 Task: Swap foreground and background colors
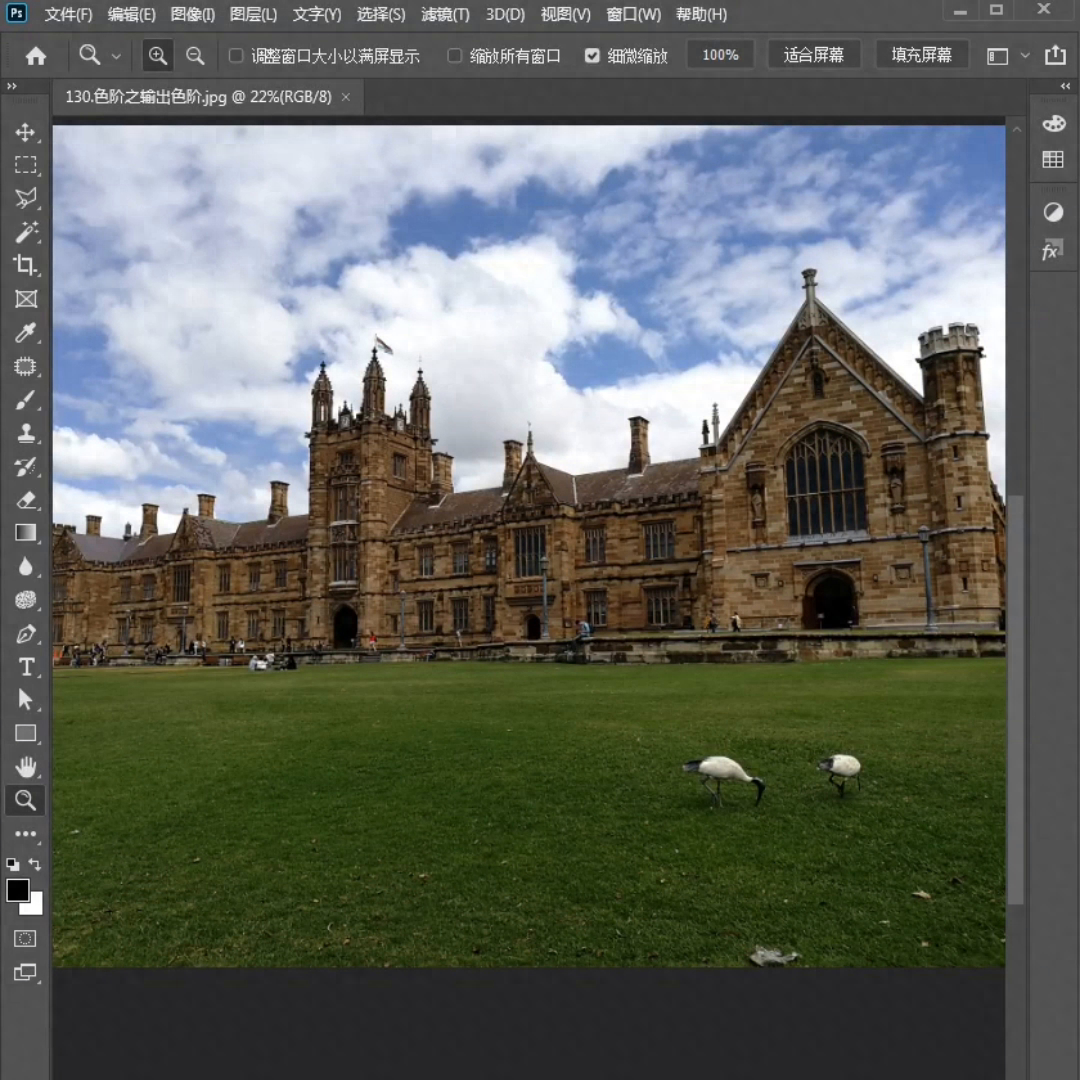[x=35, y=864]
